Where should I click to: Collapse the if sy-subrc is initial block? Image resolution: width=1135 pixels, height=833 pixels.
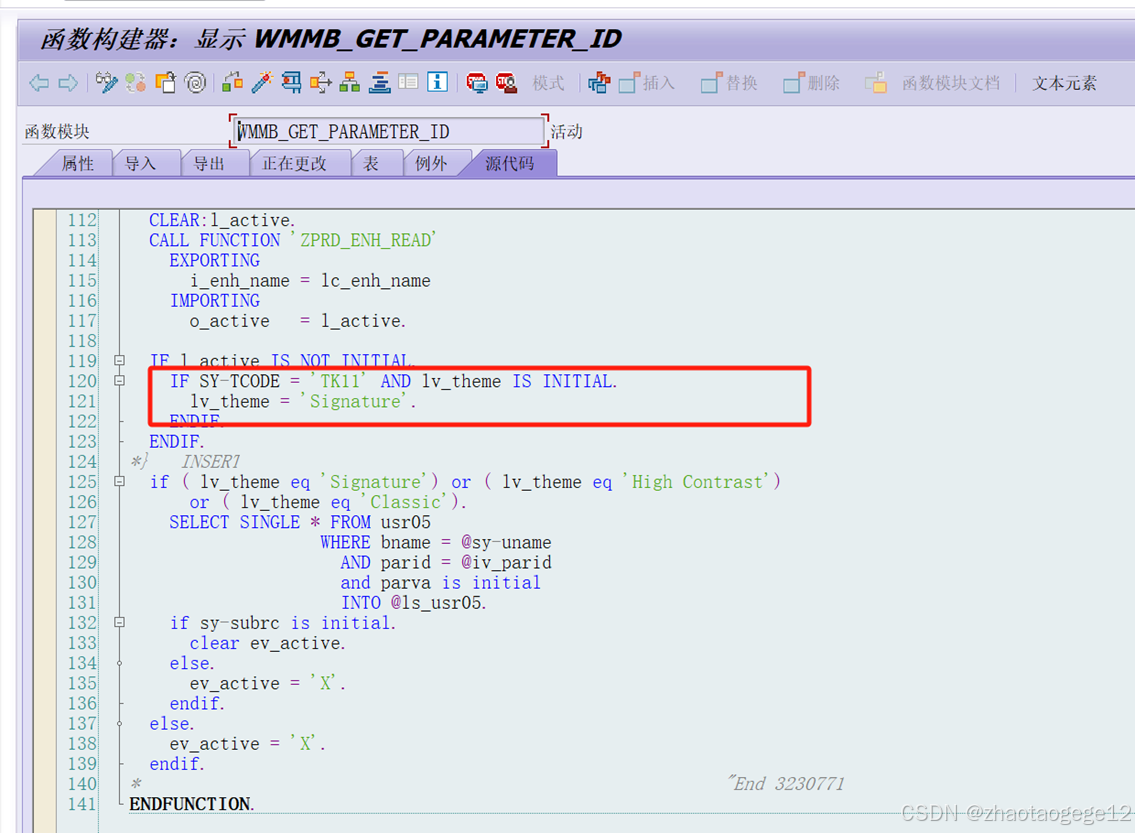119,622
